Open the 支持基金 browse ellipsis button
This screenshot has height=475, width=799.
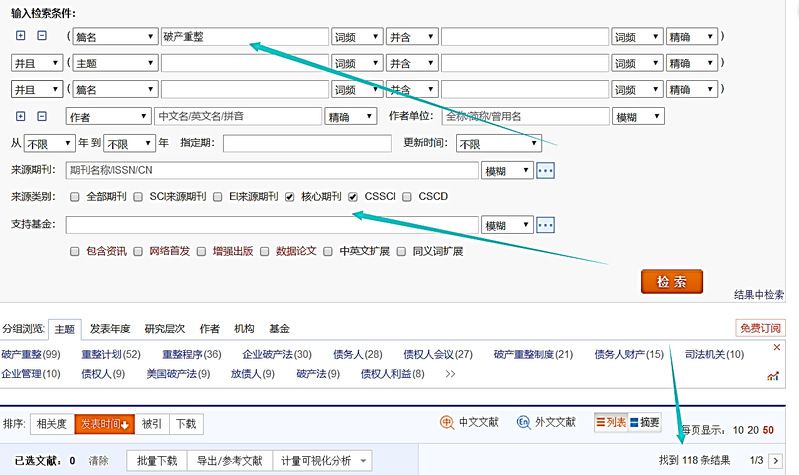[545, 225]
